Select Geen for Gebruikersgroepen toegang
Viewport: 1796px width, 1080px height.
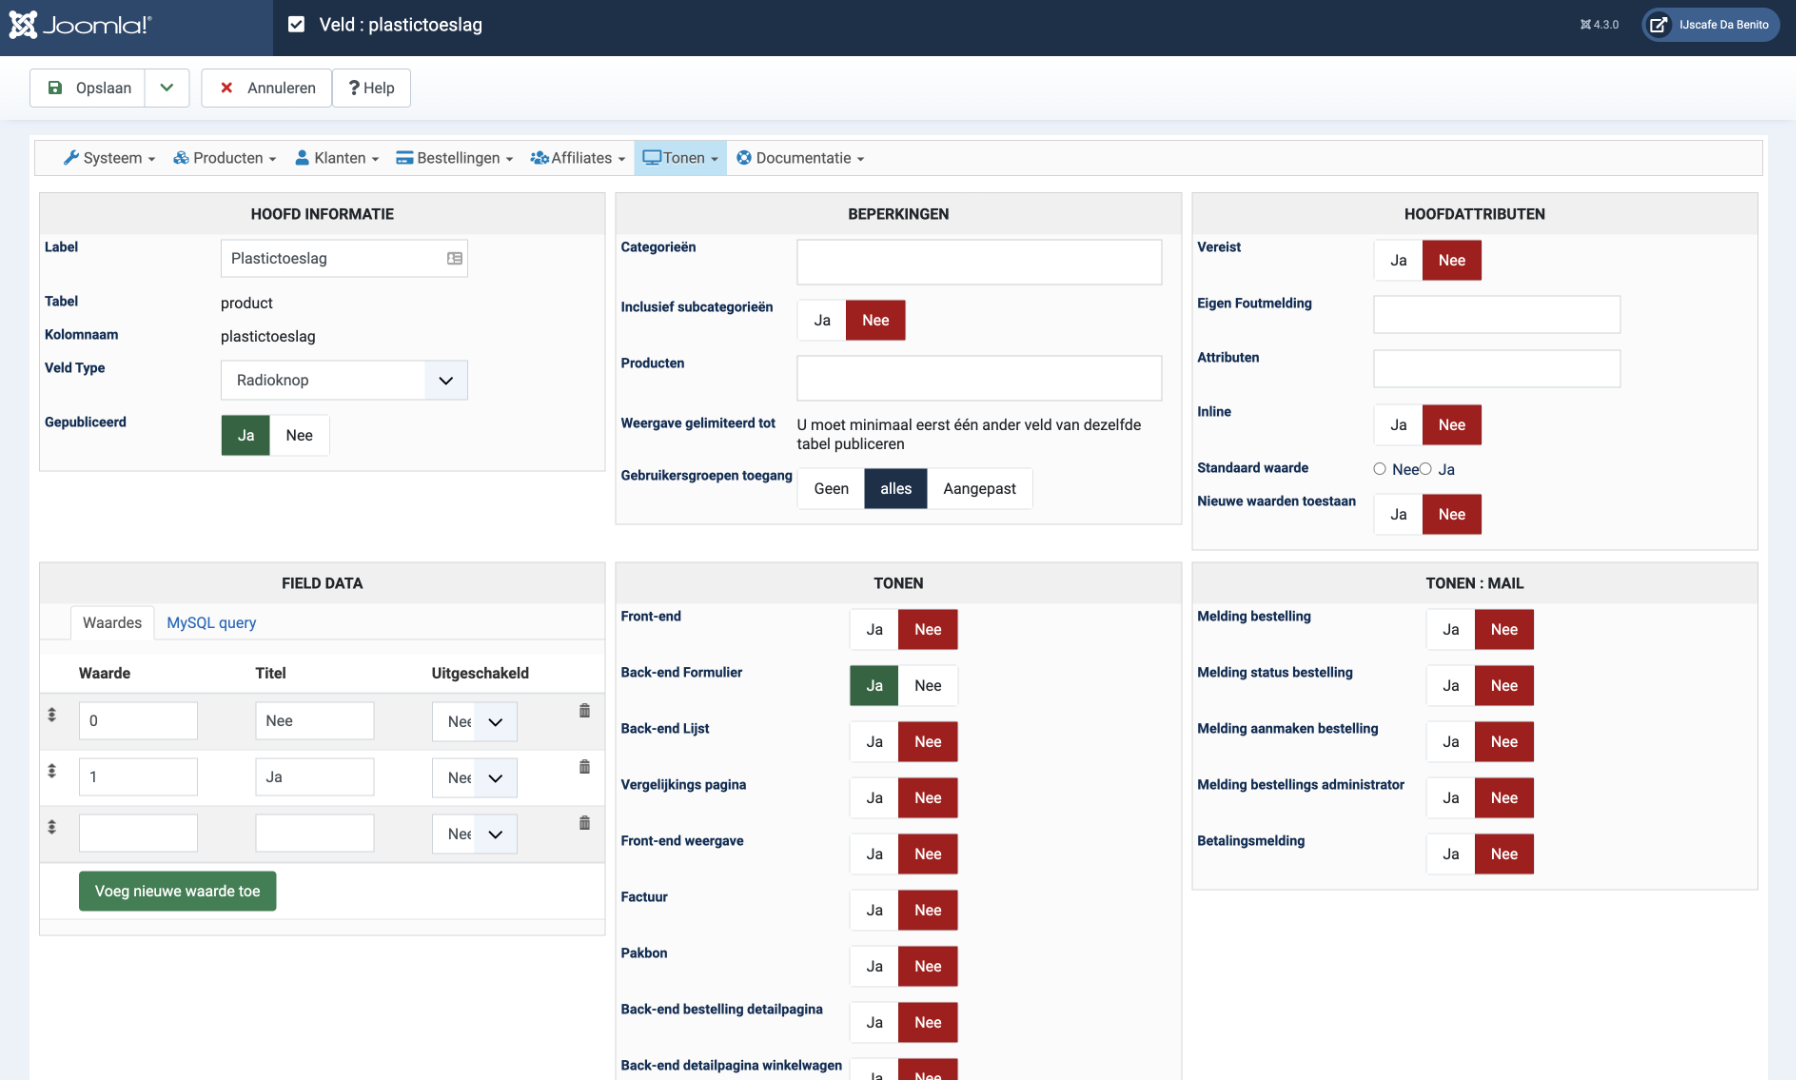pos(831,488)
